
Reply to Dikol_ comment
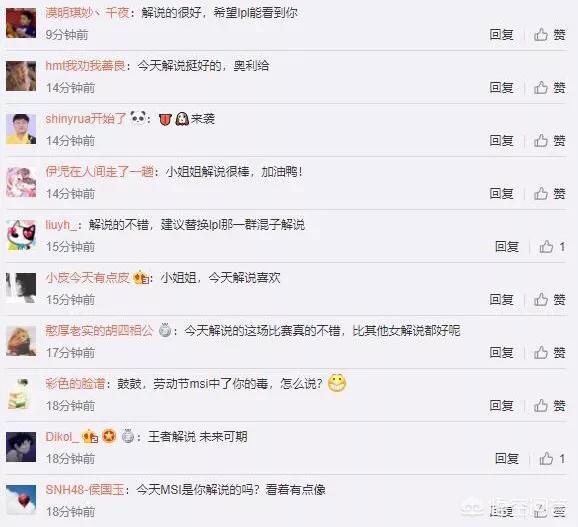point(507,459)
